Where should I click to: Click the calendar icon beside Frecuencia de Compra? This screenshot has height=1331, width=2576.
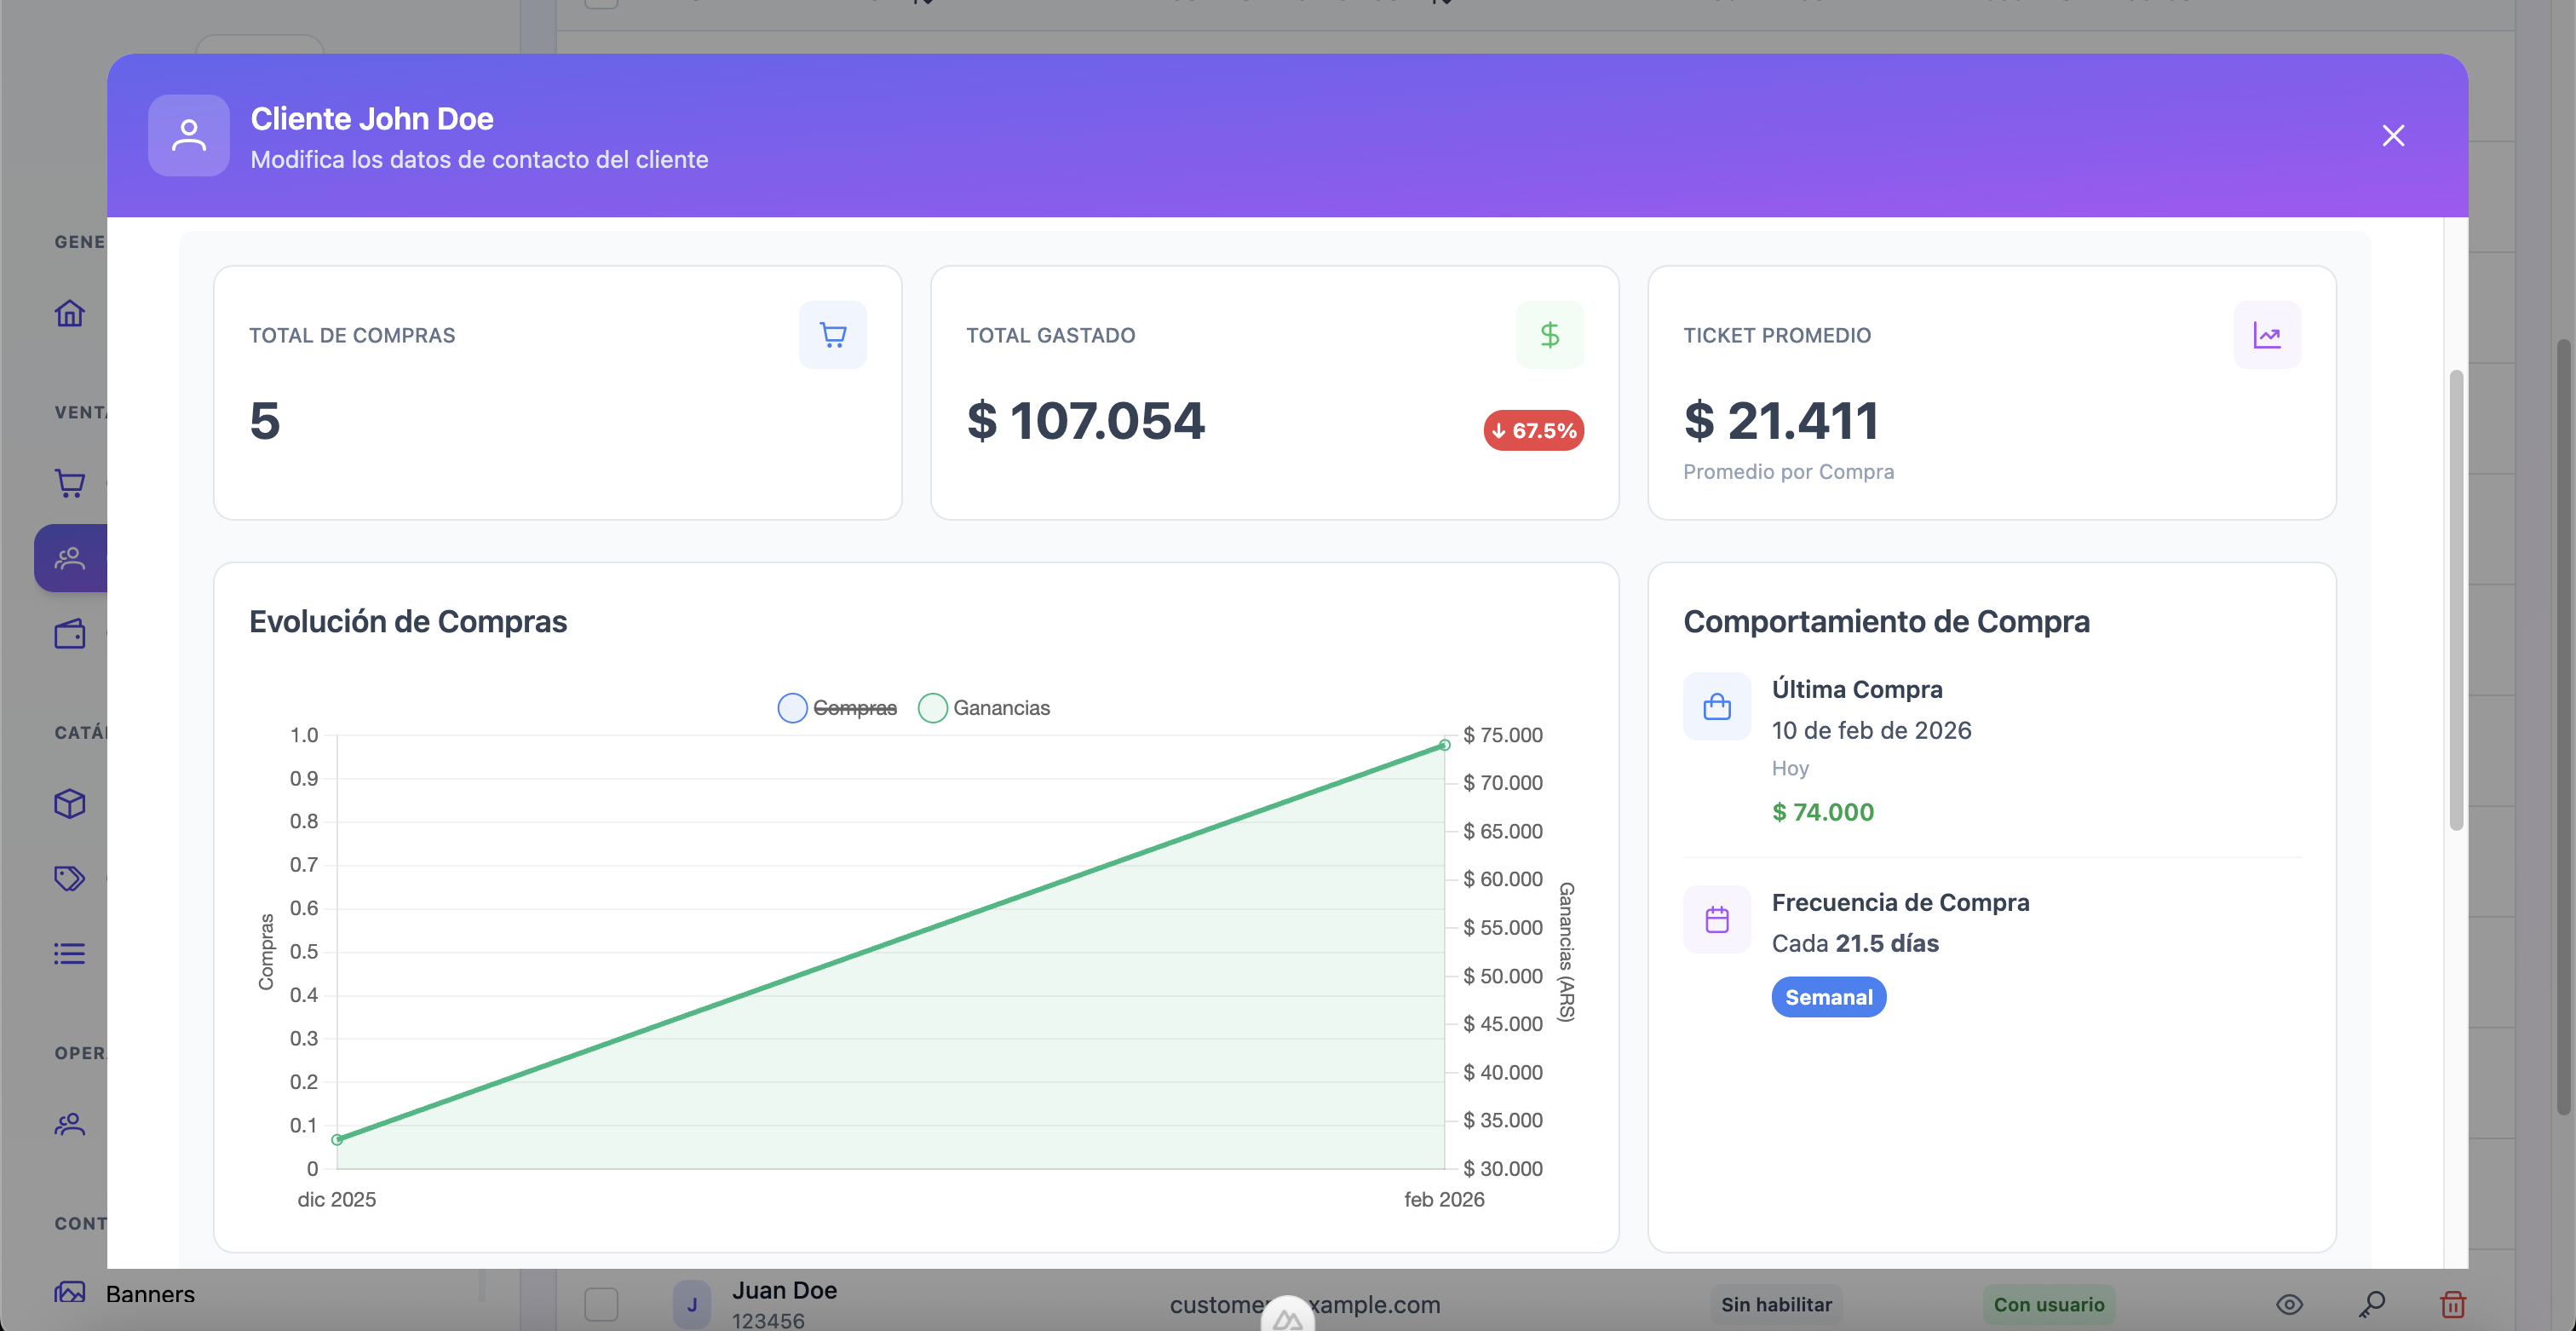tap(1716, 919)
